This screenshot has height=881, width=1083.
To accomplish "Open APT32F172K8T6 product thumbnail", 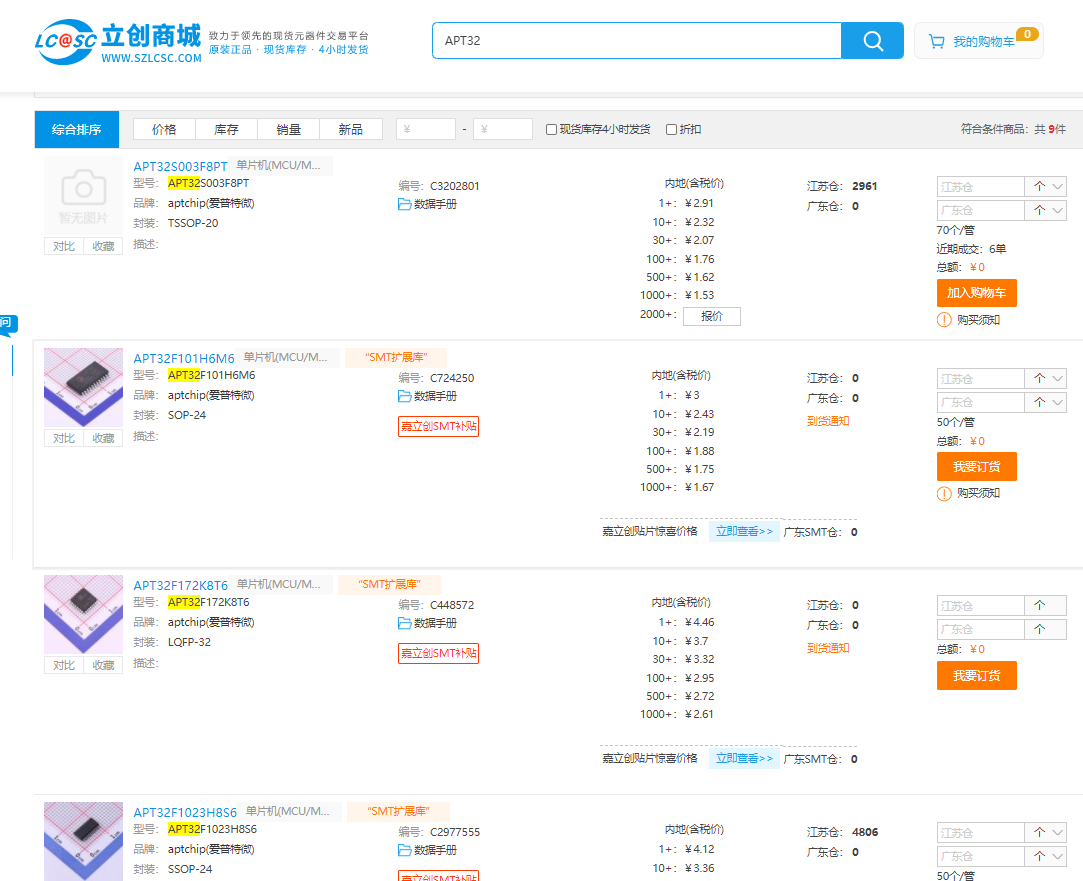I will click(84, 614).
